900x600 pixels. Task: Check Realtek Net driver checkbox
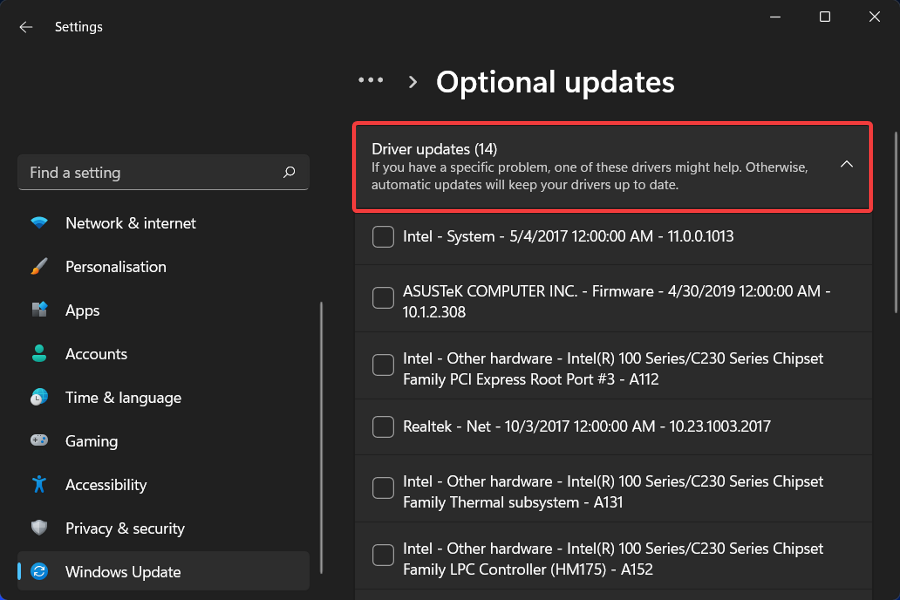click(x=383, y=427)
